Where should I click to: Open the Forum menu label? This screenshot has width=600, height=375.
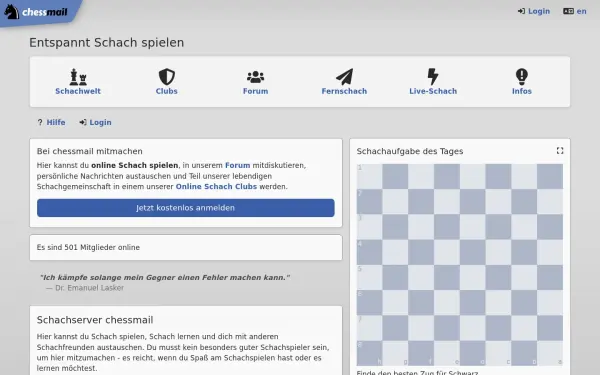coord(255,91)
